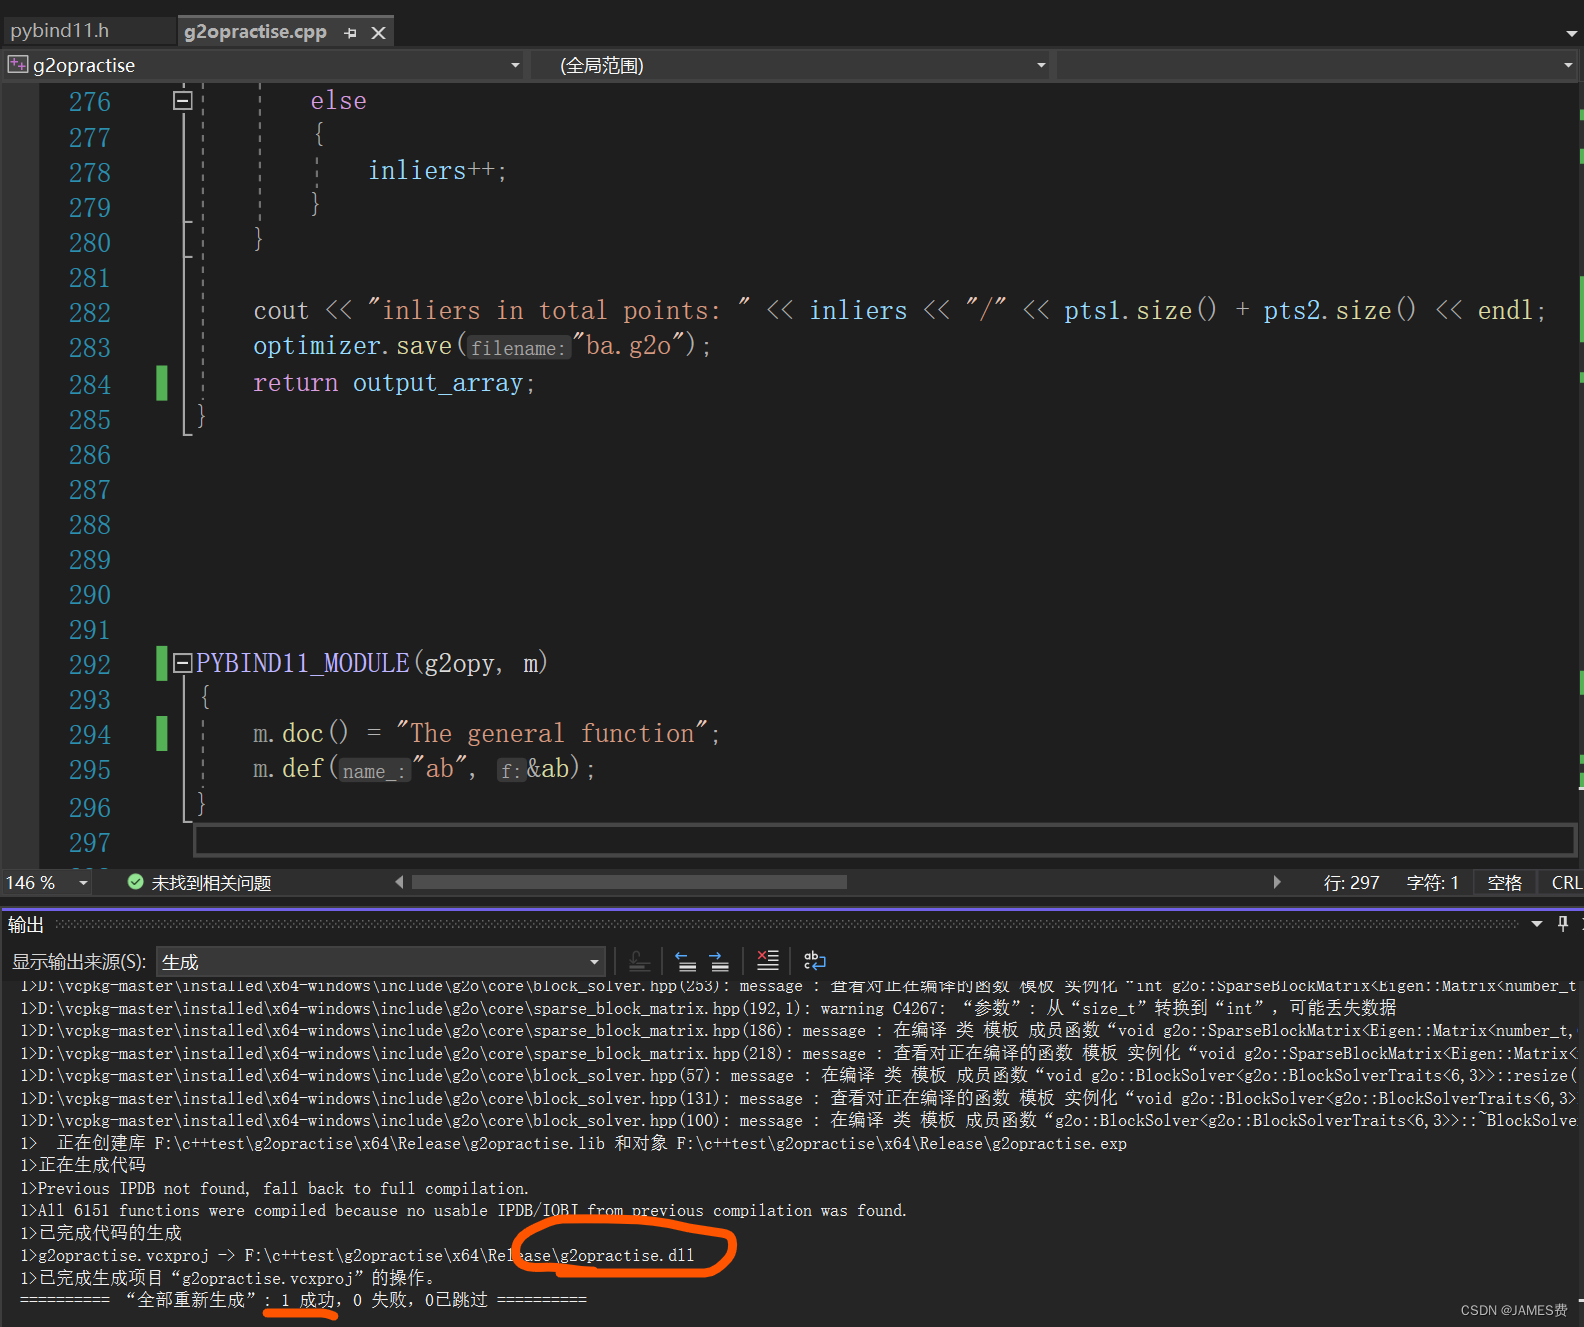Click the horizontal scrollbar right arrow

click(x=1277, y=882)
